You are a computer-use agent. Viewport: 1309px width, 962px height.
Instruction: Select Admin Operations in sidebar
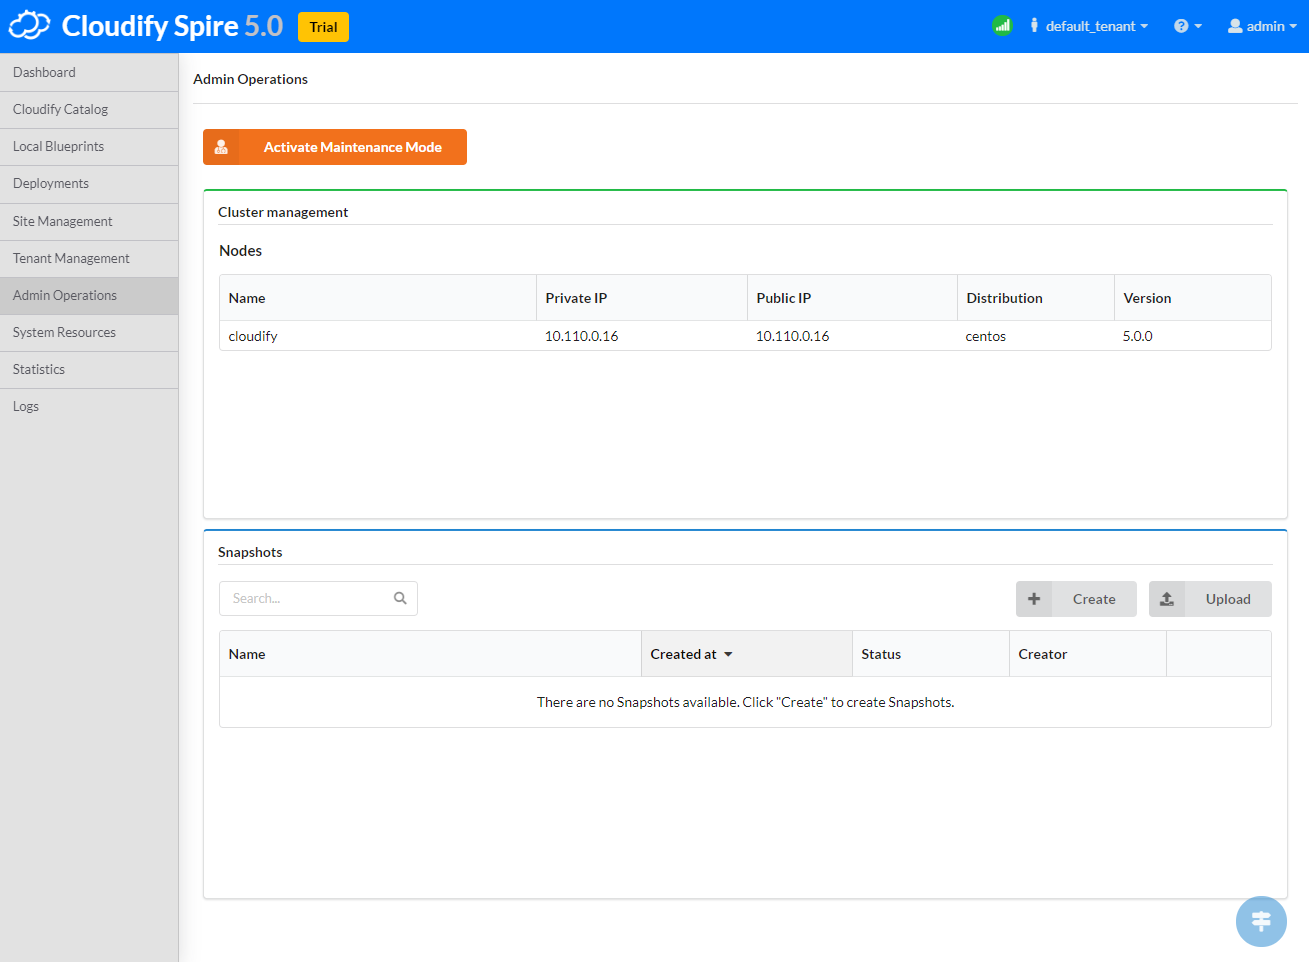tap(89, 296)
